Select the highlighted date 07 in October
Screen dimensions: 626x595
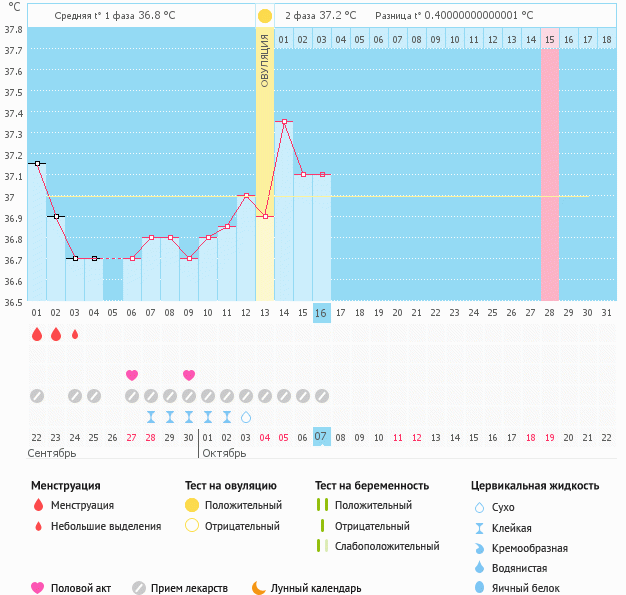[x=321, y=437]
